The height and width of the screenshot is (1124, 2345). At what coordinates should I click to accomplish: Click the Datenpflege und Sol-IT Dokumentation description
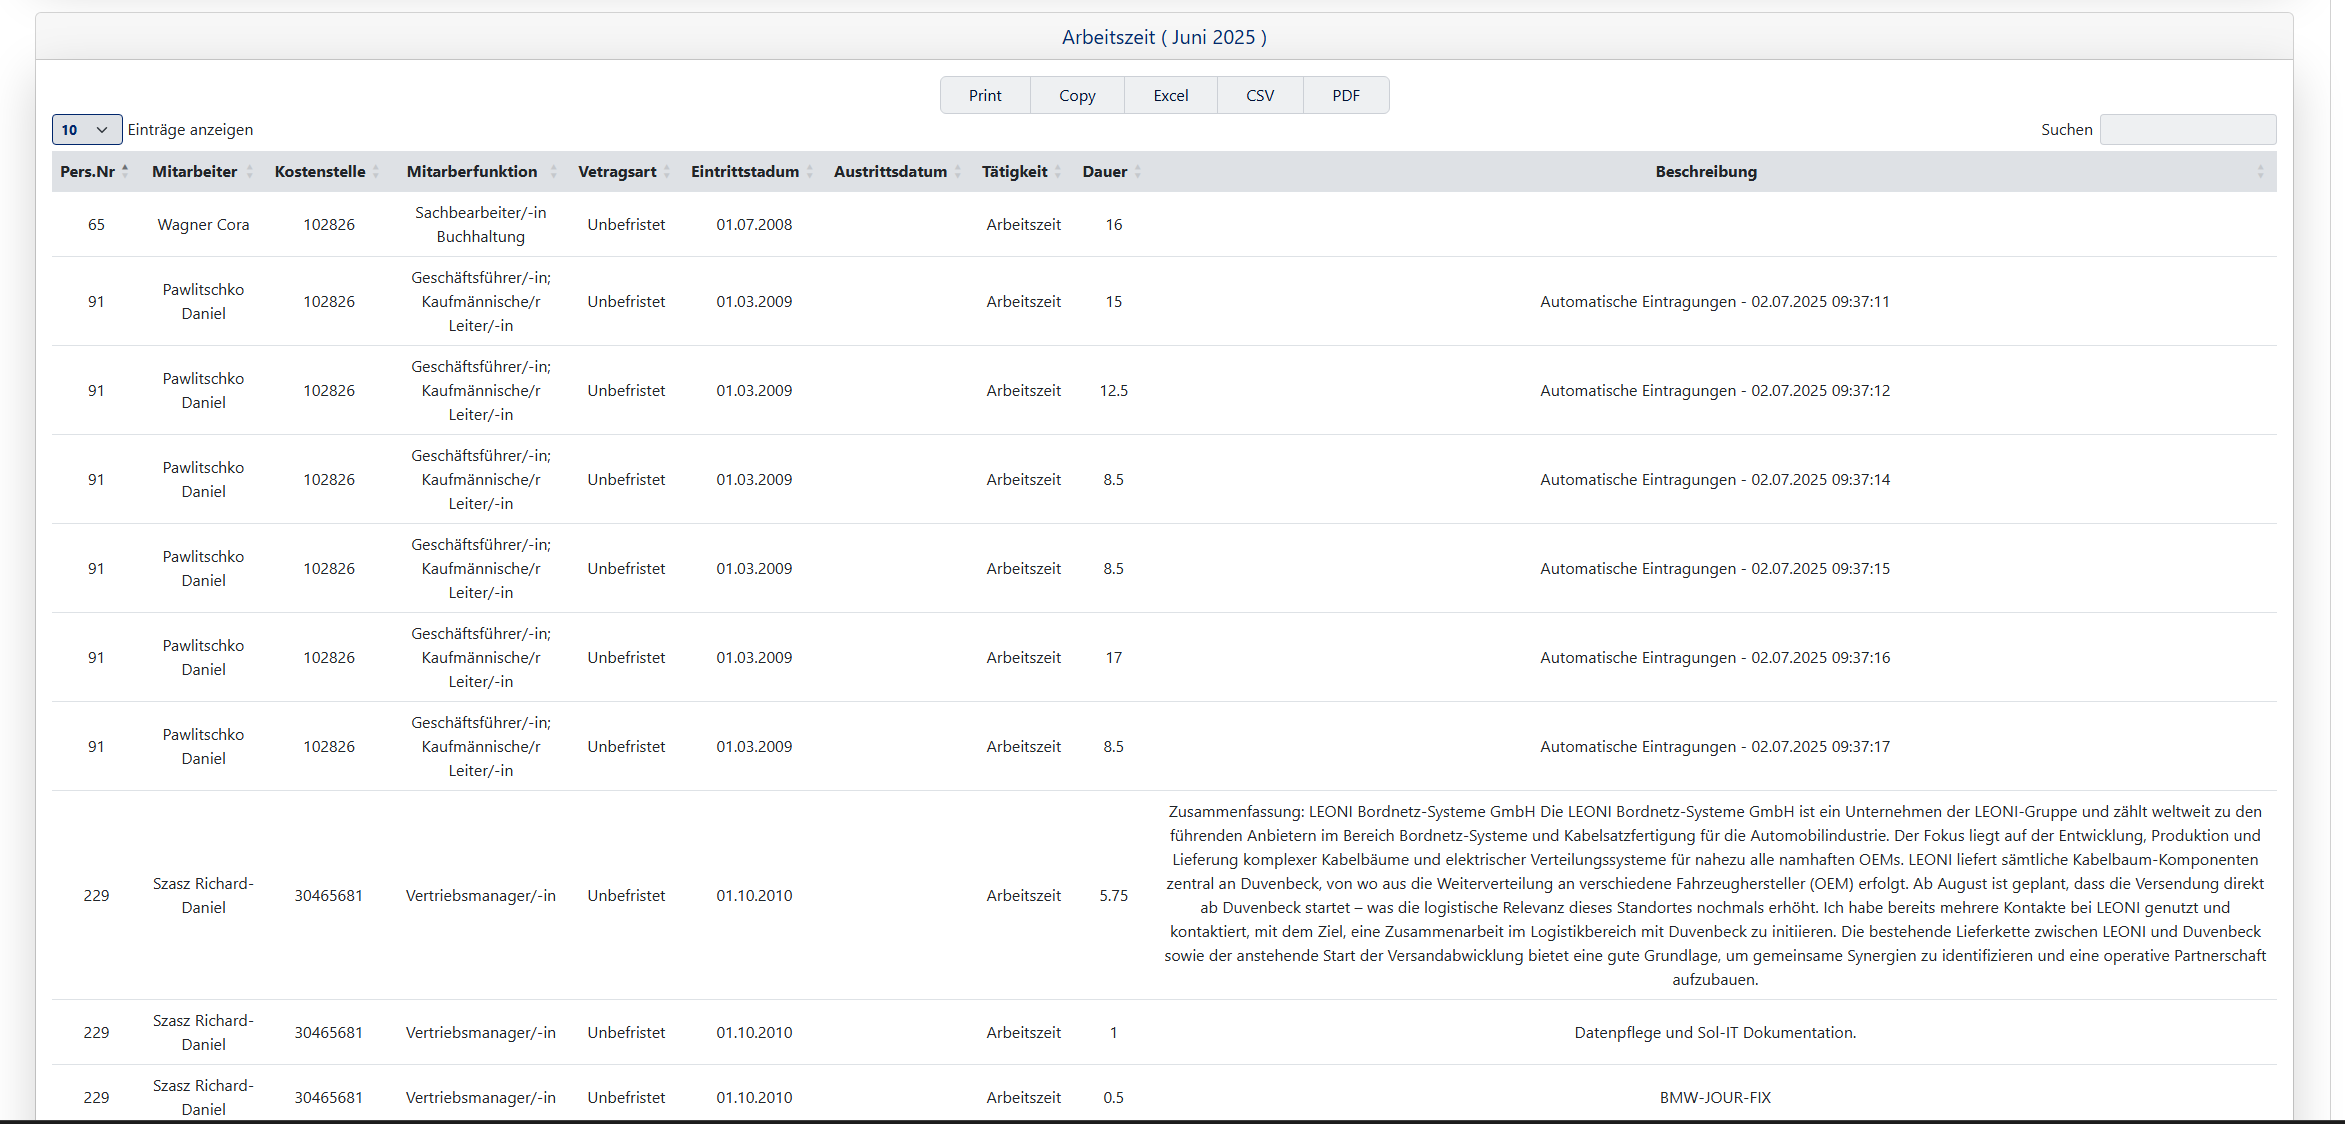(1714, 1032)
